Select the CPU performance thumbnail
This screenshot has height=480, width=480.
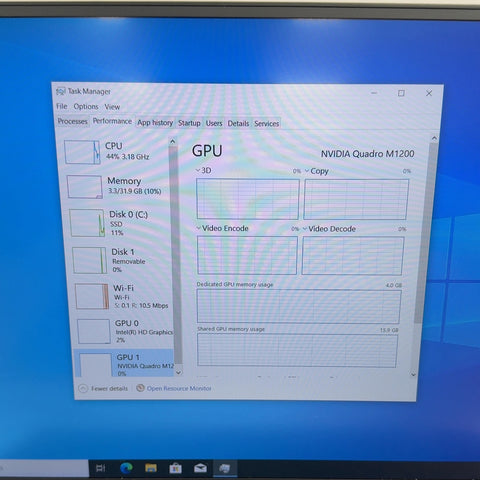pyautogui.click(x=82, y=152)
